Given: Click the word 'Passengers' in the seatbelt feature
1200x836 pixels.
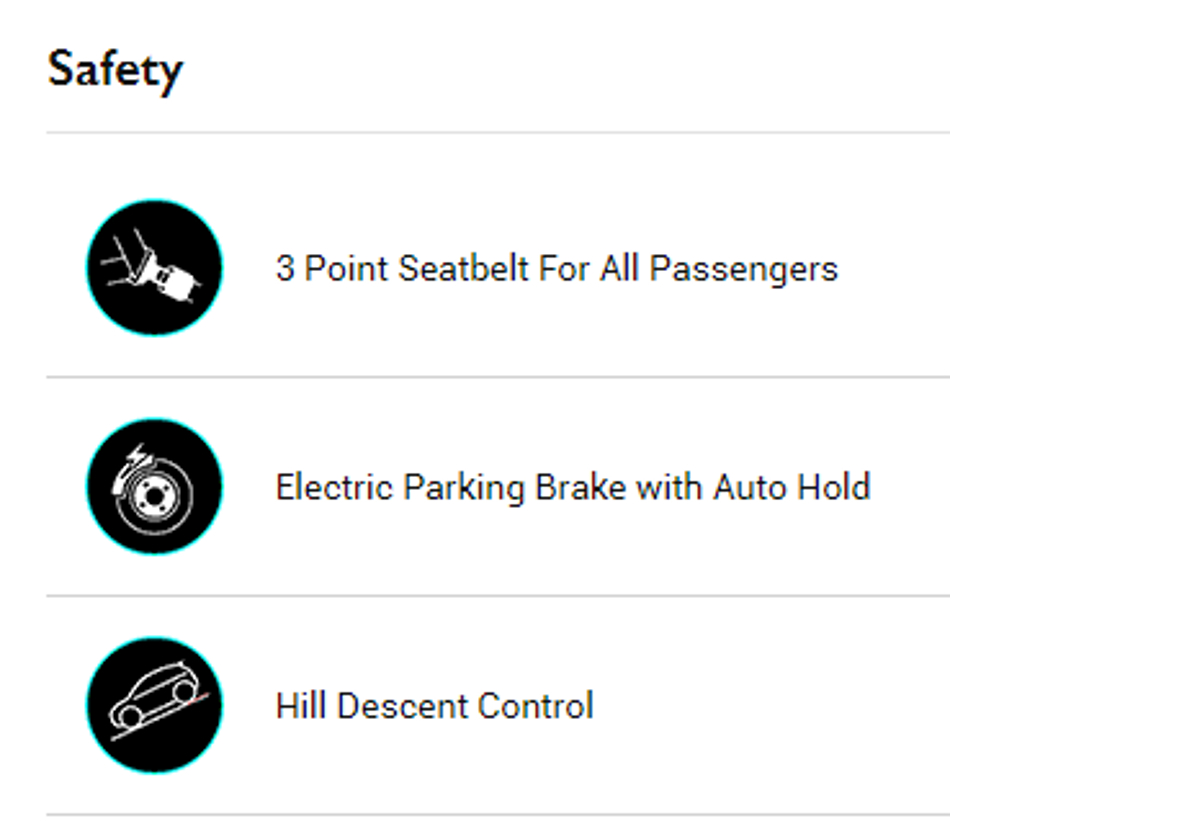Looking at the screenshot, I should tap(743, 269).
